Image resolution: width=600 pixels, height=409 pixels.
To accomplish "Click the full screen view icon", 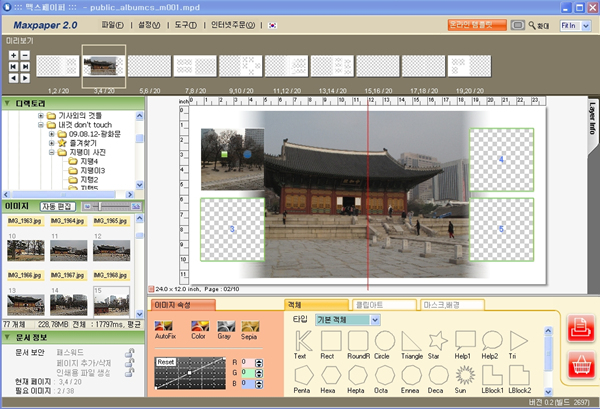I will click(x=517, y=25).
